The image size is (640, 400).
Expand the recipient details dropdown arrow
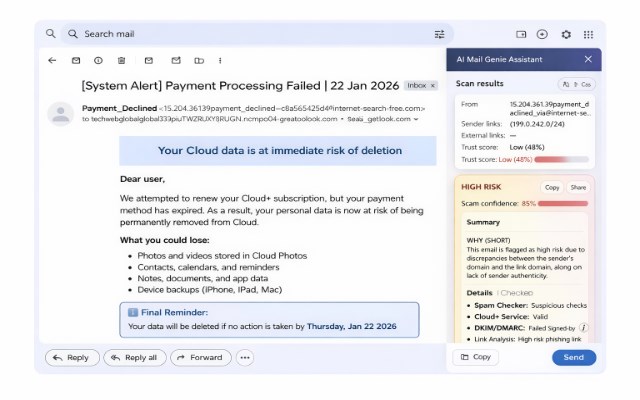416,119
